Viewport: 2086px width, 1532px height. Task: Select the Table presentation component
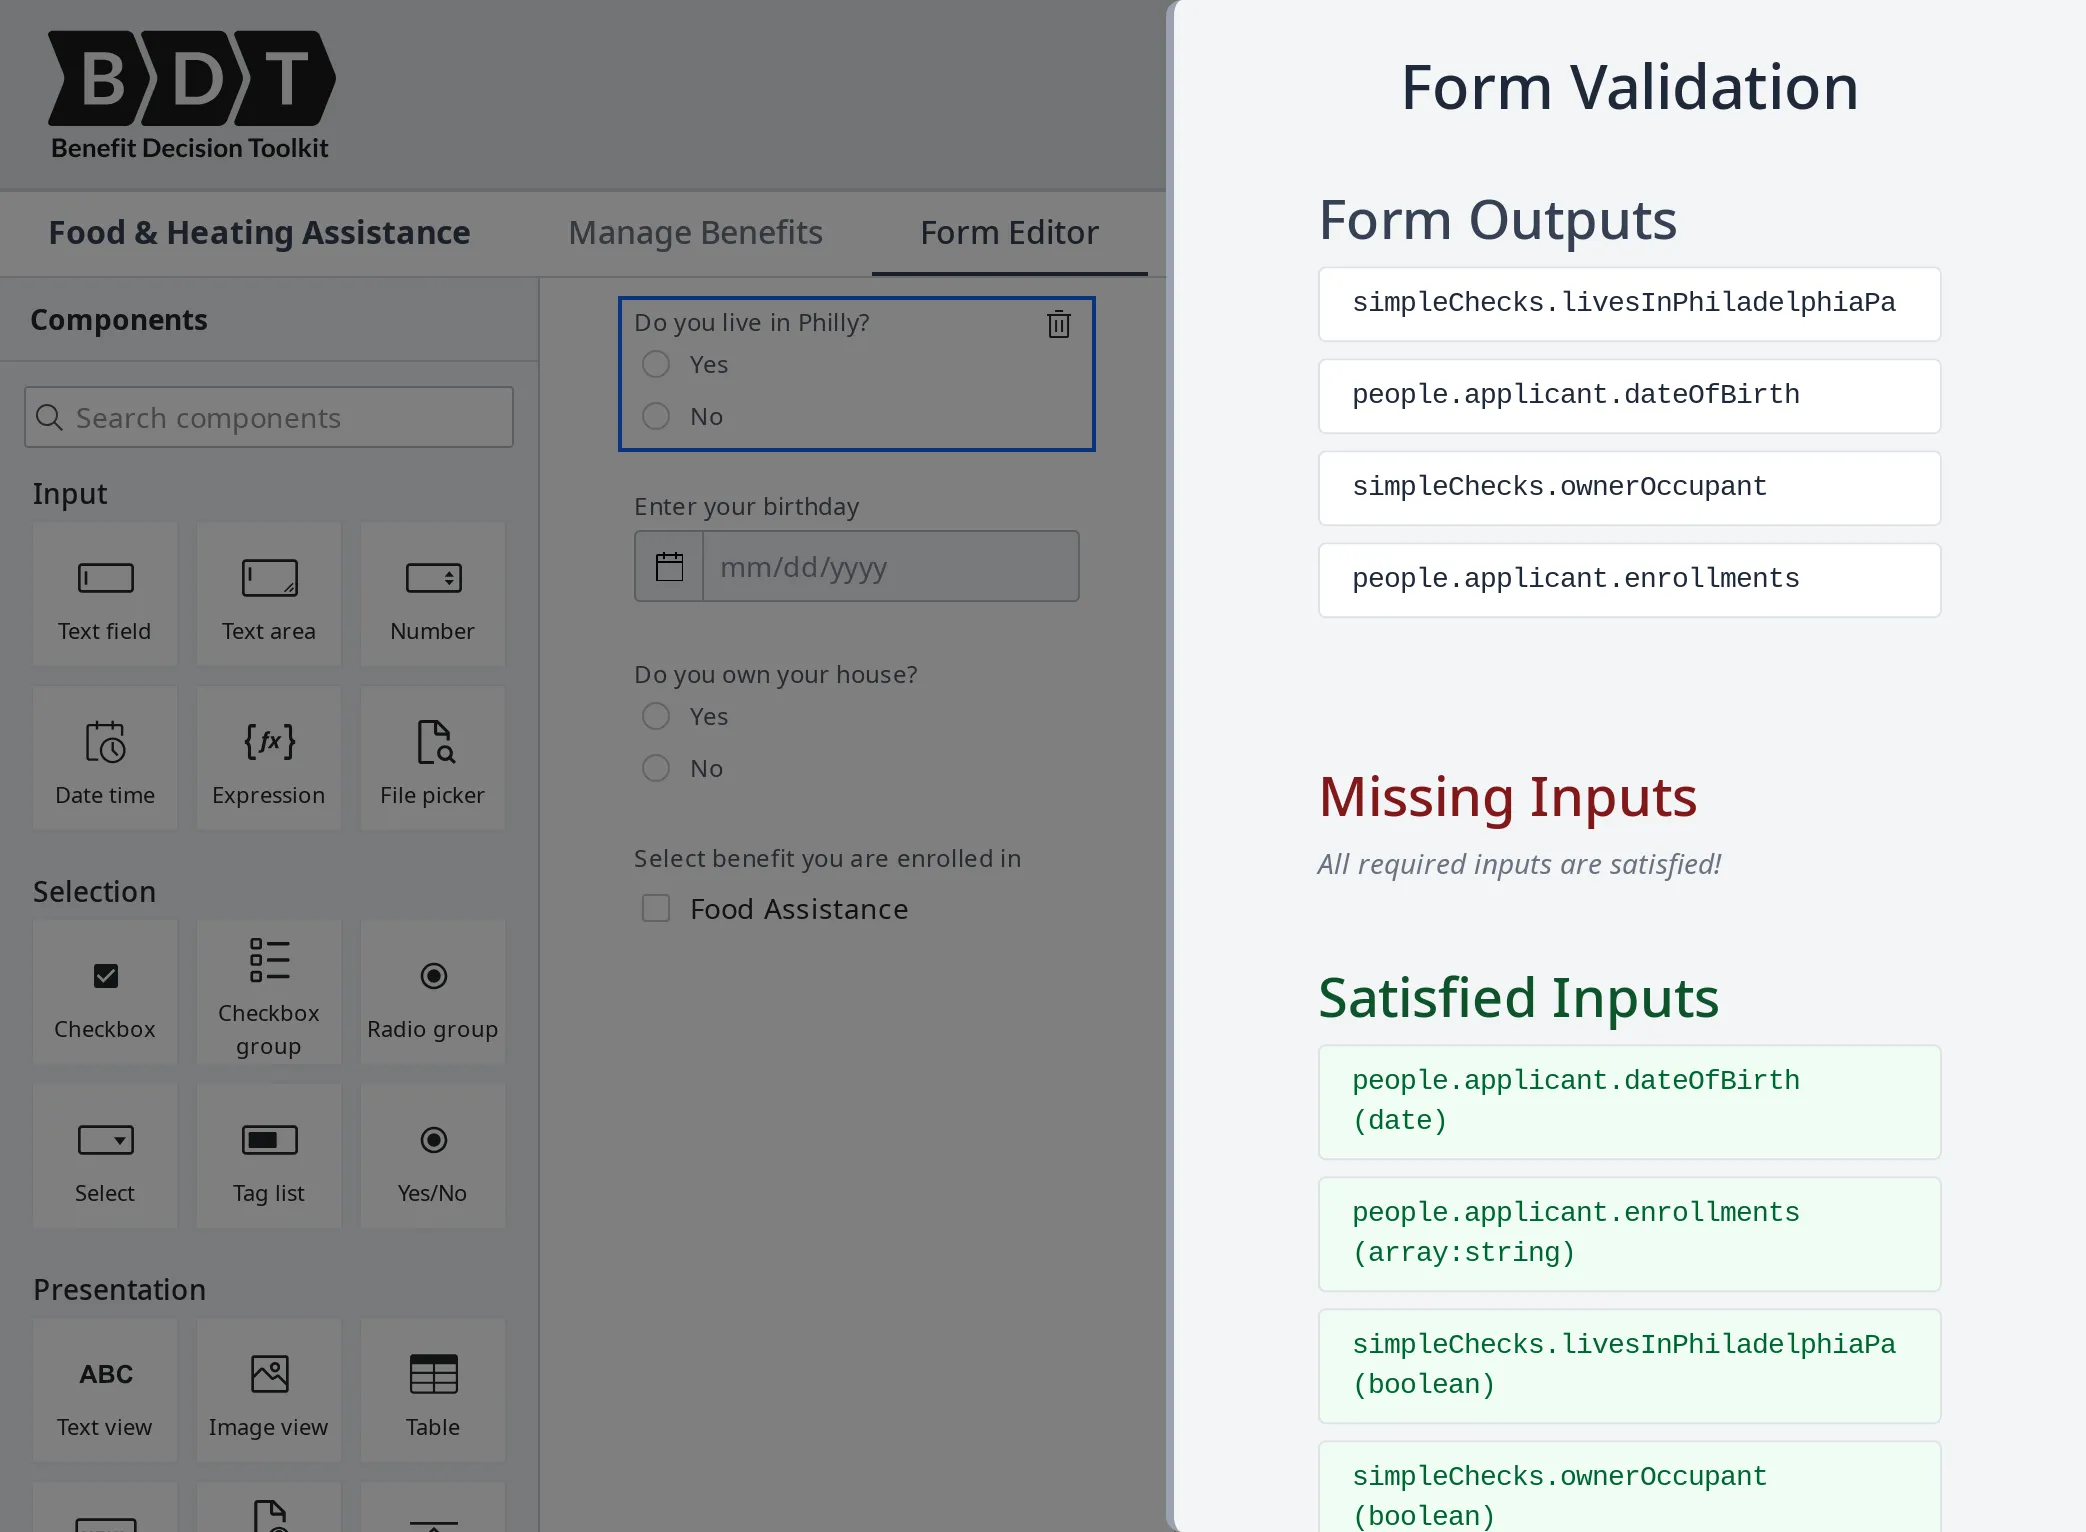pos(432,1390)
